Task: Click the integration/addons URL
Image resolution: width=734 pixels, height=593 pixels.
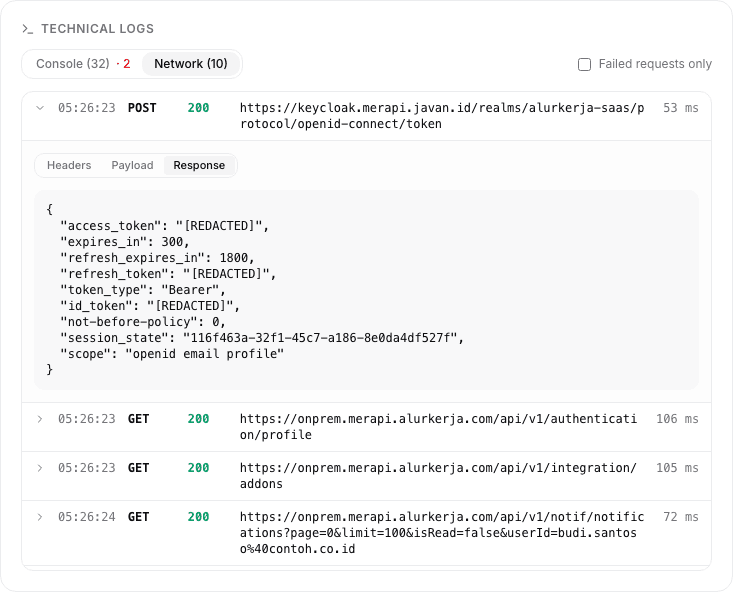Action: pyautogui.click(x=438, y=476)
